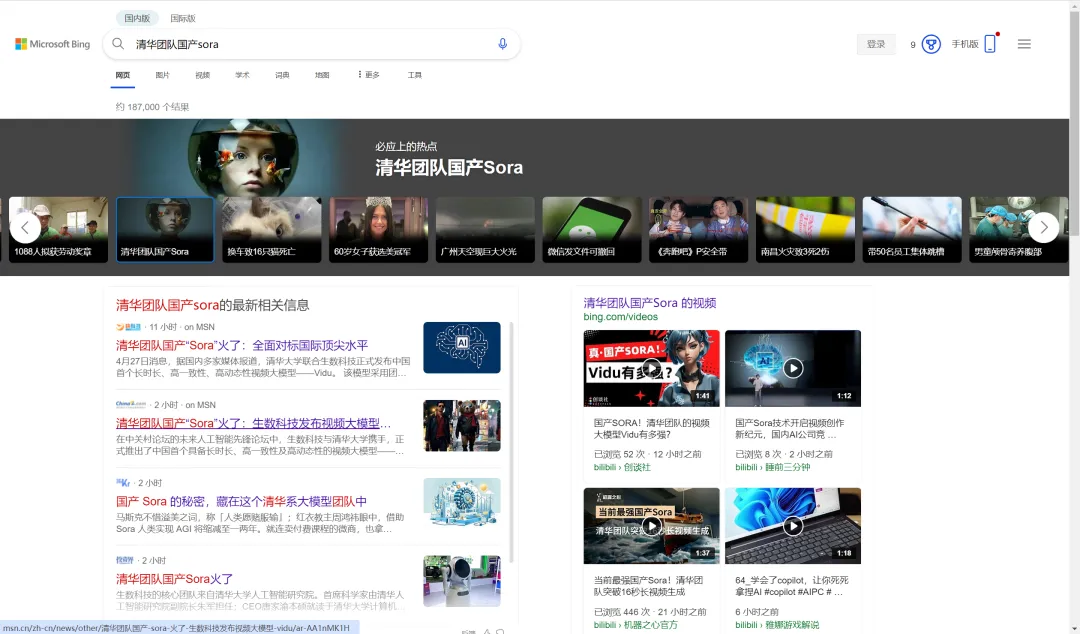Open the Microsoft Rewards medal icon
The height and width of the screenshot is (634, 1080).
pyautogui.click(x=931, y=44)
